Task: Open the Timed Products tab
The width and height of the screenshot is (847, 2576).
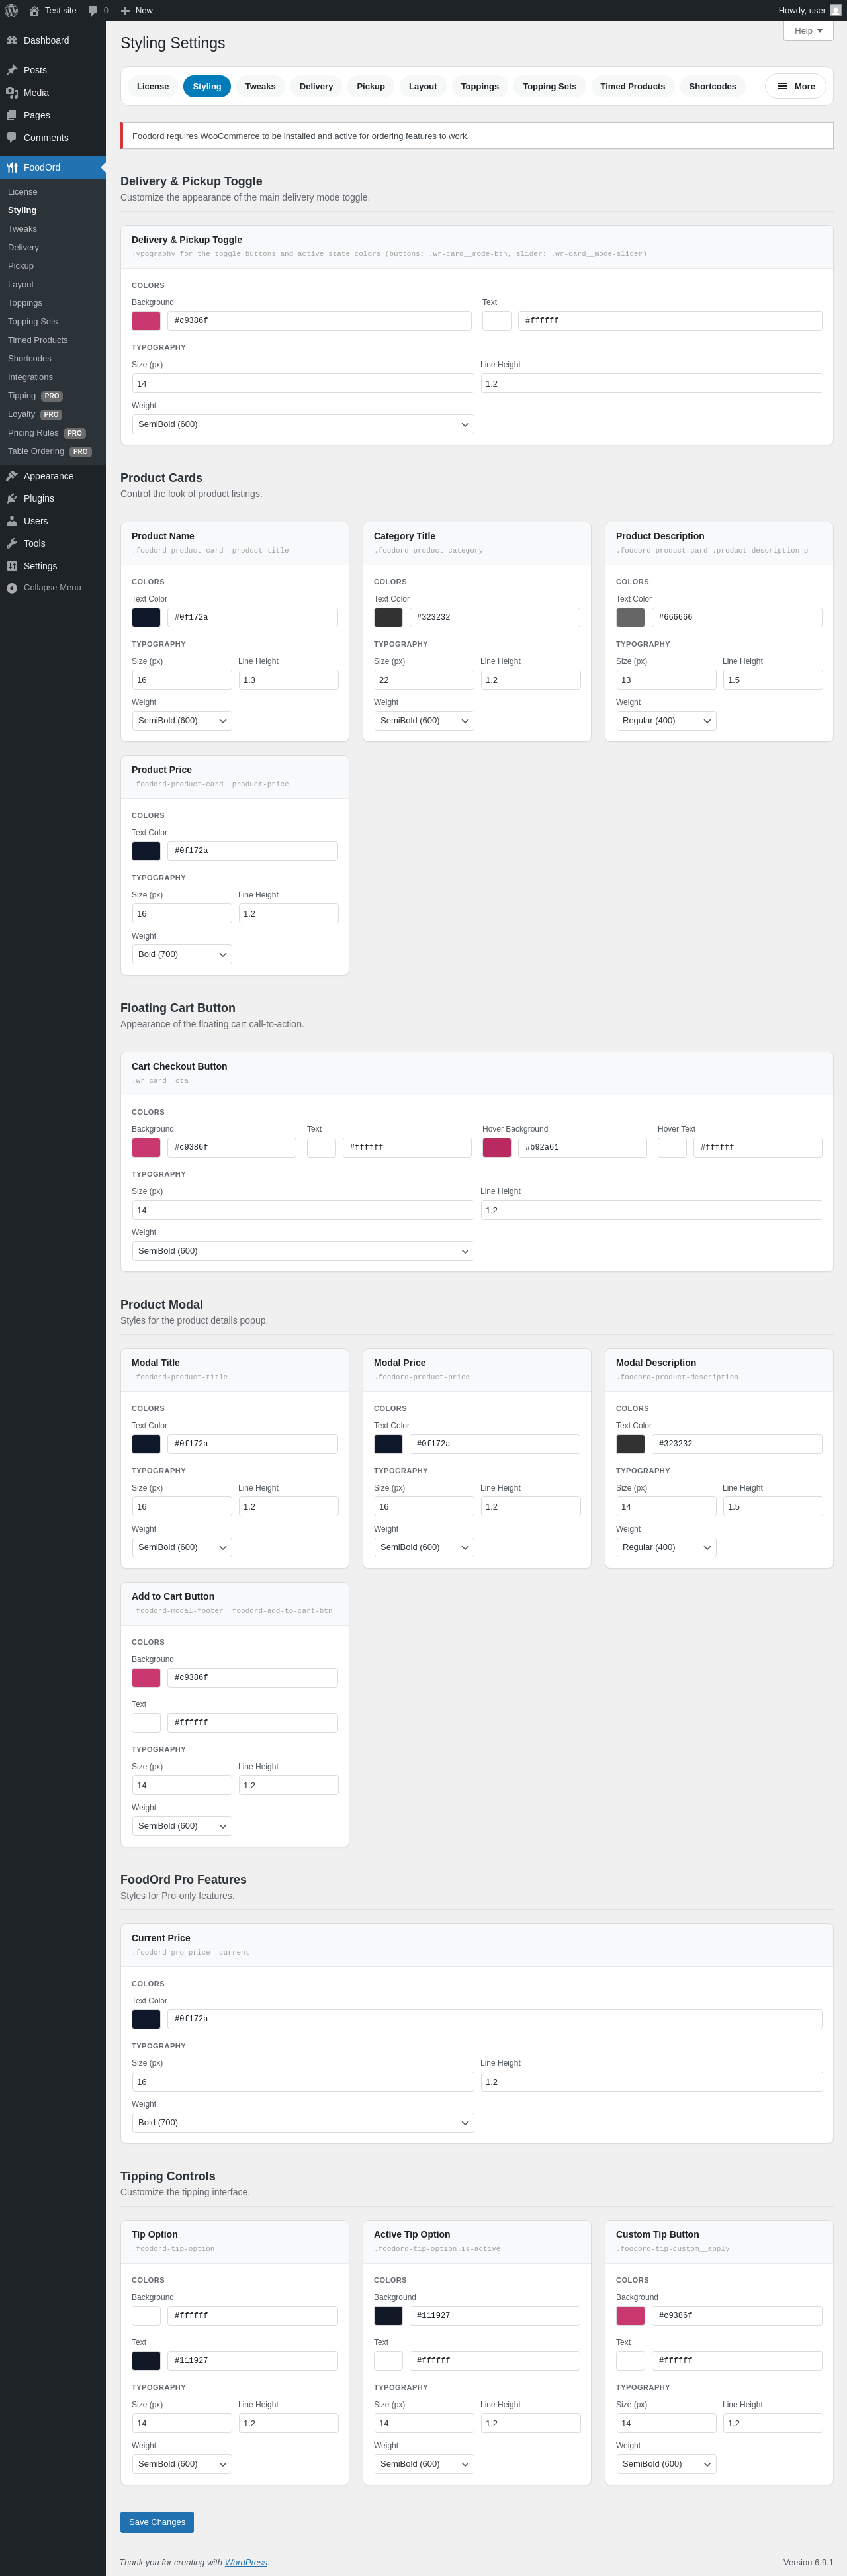Action: point(632,87)
